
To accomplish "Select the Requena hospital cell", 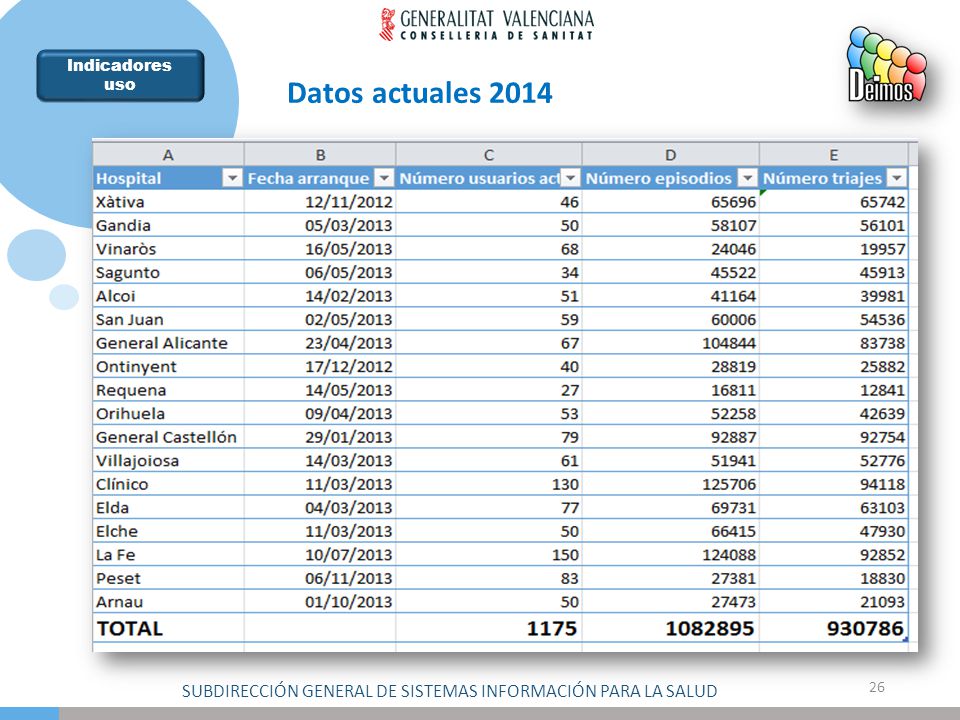I will tap(168, 390).
